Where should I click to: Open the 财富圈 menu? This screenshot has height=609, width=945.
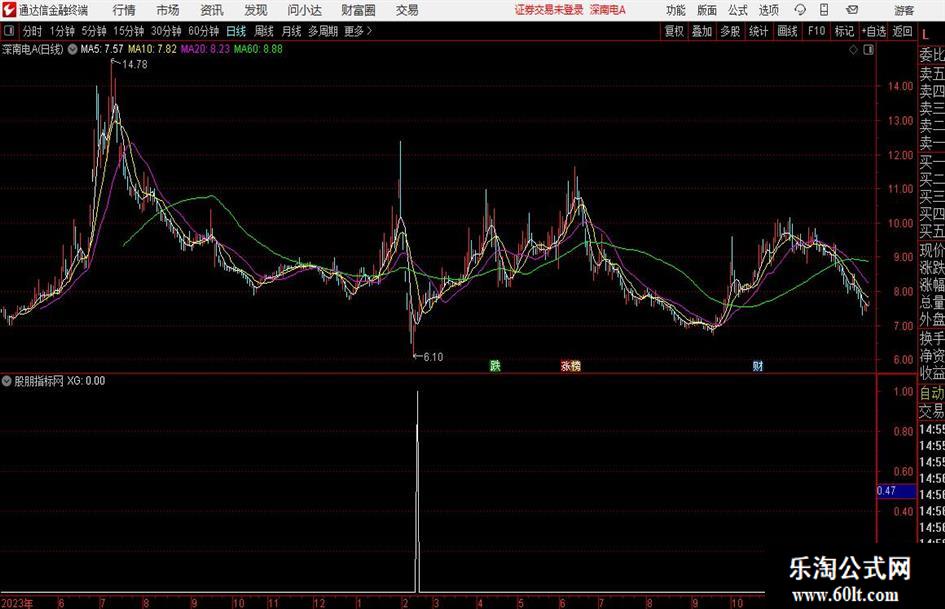pyautogui.click(x=358, y=10)
